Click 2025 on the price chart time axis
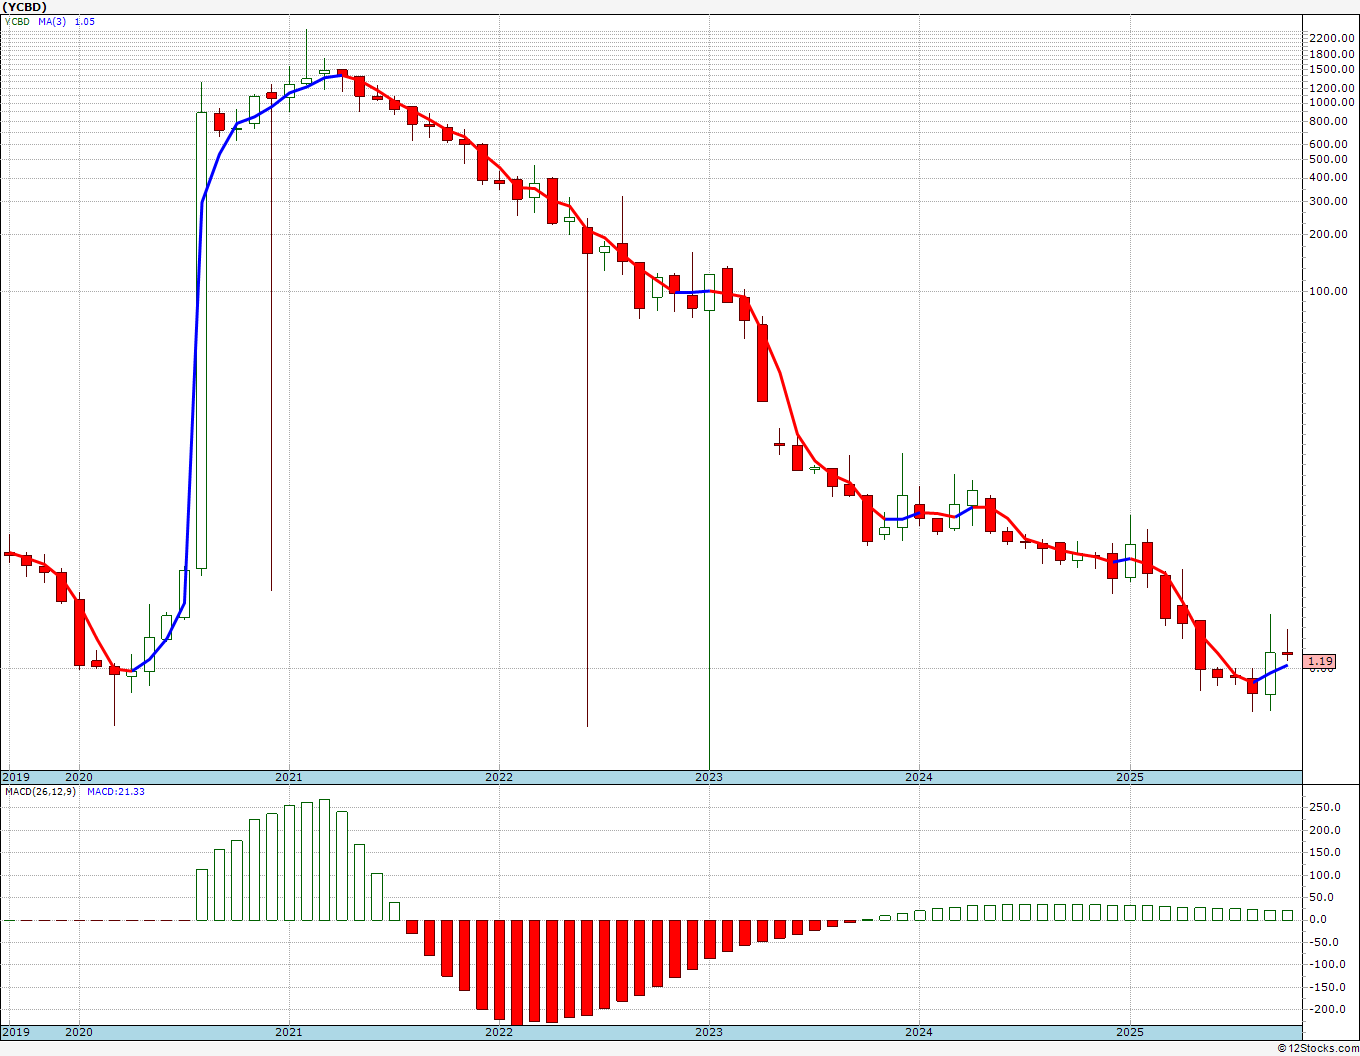The image size is (1360, 1056). [1129, 777]
